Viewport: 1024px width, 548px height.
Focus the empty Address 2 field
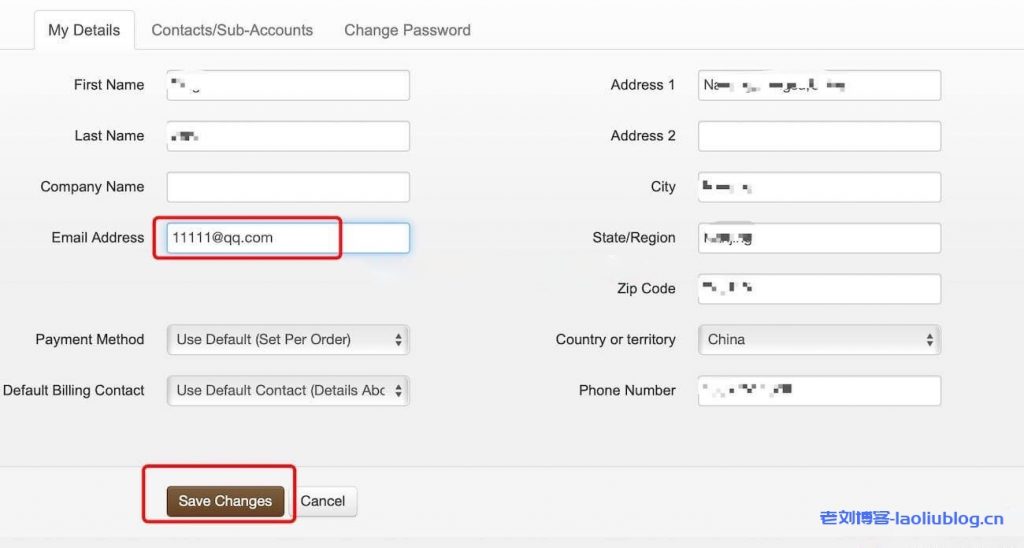click(819, 136)
